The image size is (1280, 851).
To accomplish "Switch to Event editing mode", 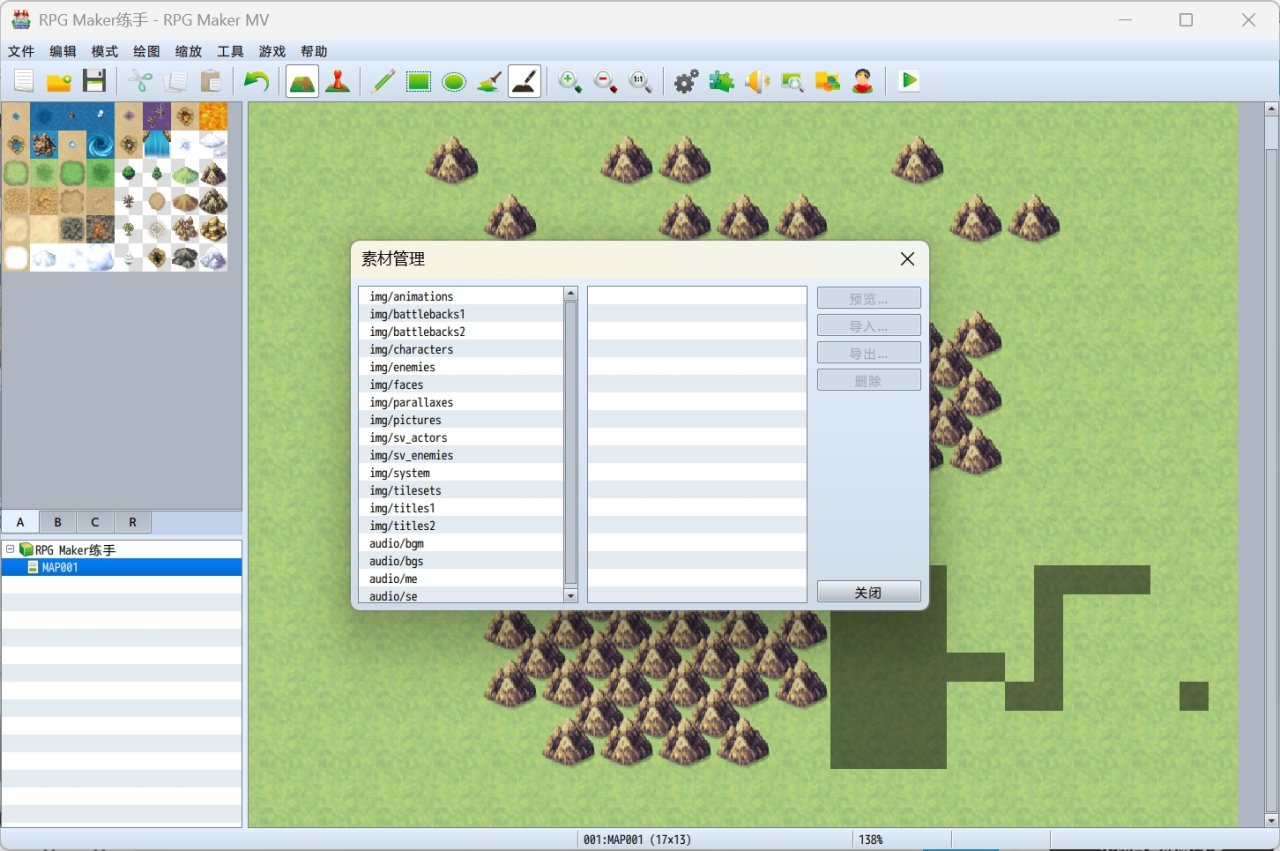I will [x=338, y=81].
